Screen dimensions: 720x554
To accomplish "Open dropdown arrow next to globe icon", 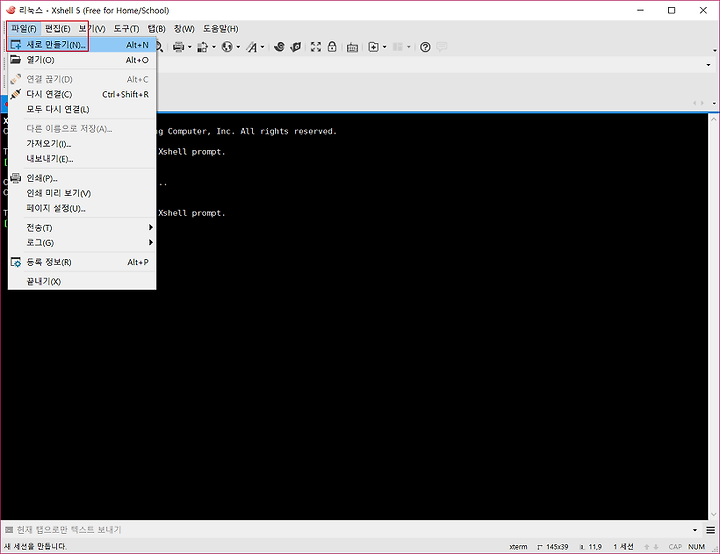I will 238,47.
